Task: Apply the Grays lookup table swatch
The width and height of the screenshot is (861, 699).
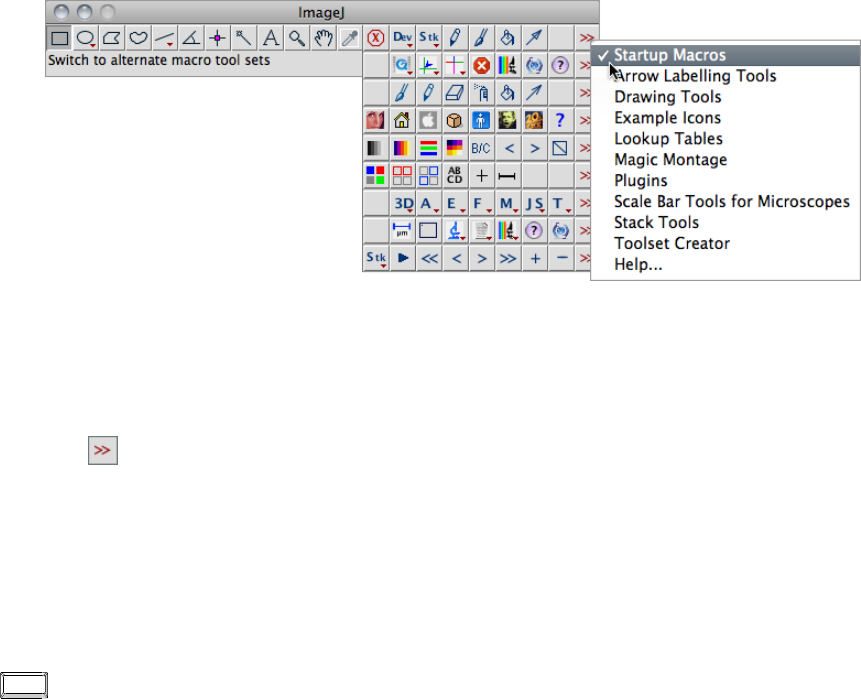Action: click(x=376, y=148)
